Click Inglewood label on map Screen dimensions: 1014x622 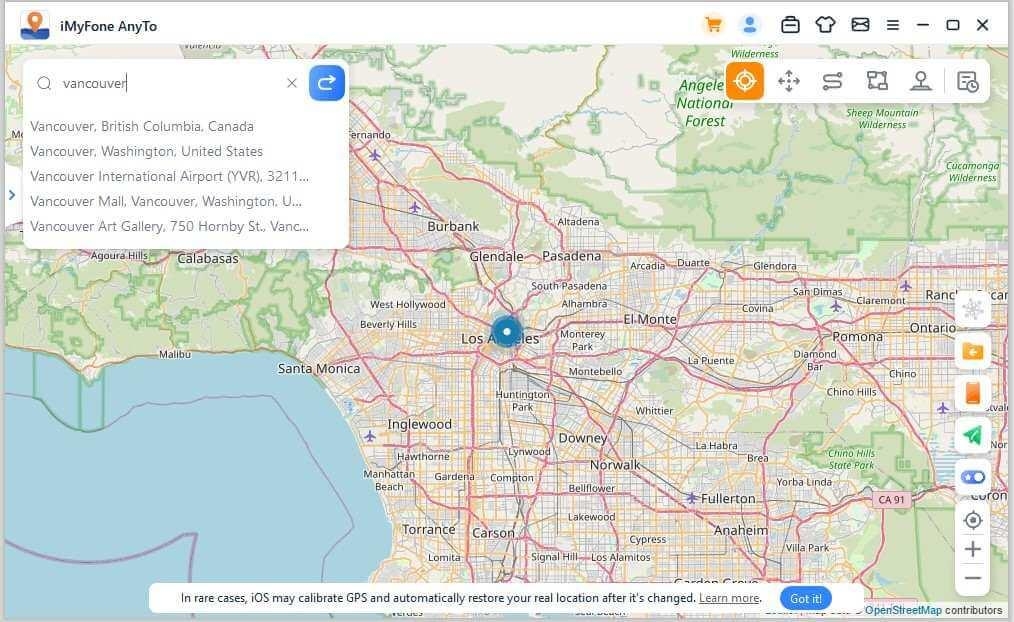(x=419, y=425)
